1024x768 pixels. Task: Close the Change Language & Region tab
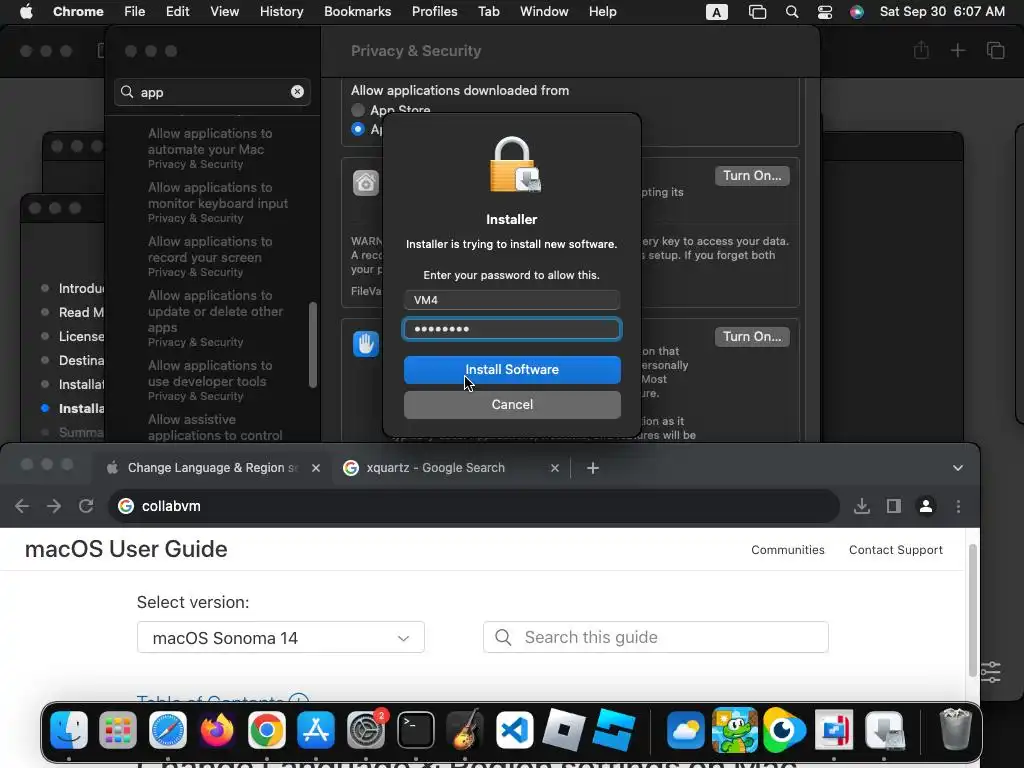coord(316,468)
